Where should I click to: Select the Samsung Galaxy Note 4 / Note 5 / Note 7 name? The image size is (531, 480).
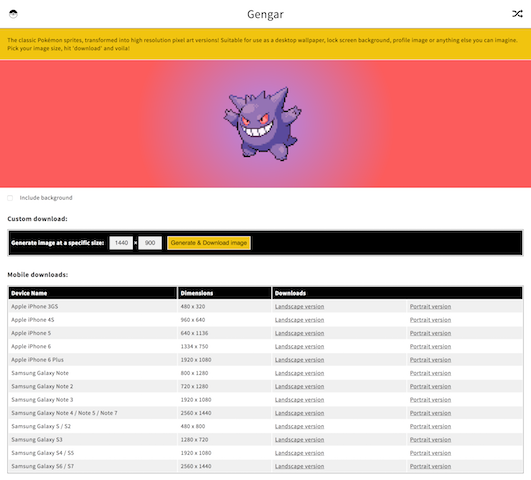pyautogui.click(x=64, y=413)
